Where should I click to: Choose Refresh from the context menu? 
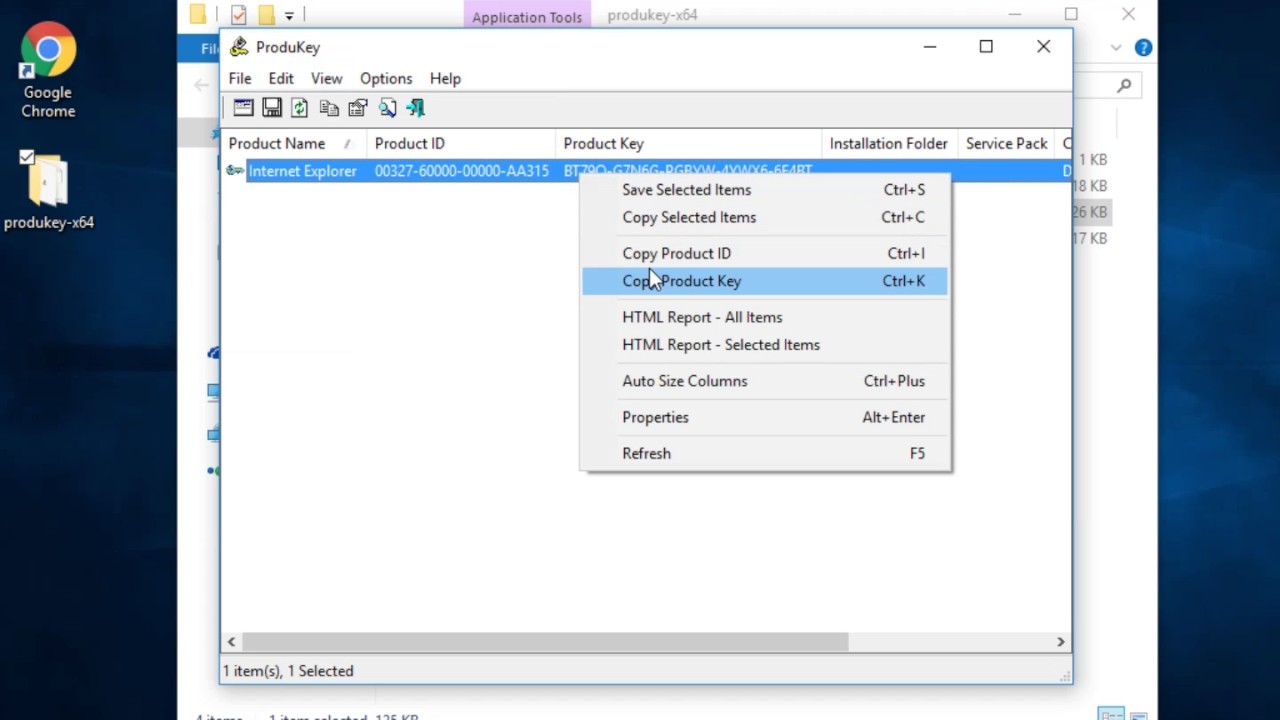point(765,453)
